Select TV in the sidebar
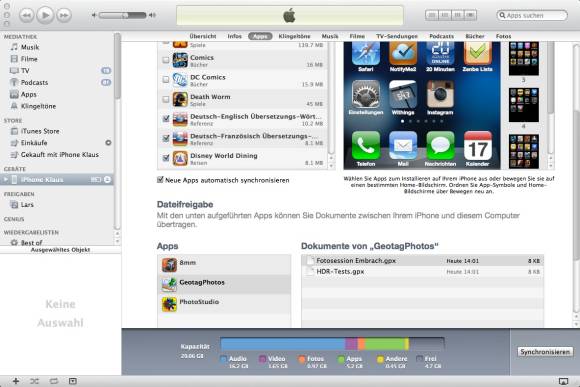 coord(25,71)
